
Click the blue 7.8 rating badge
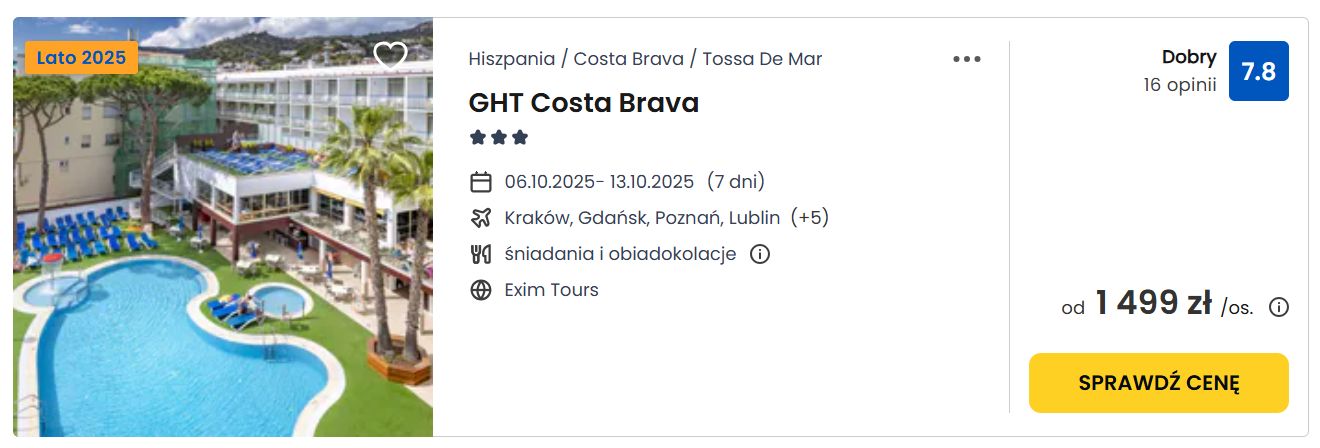[x=1258, y=71]
